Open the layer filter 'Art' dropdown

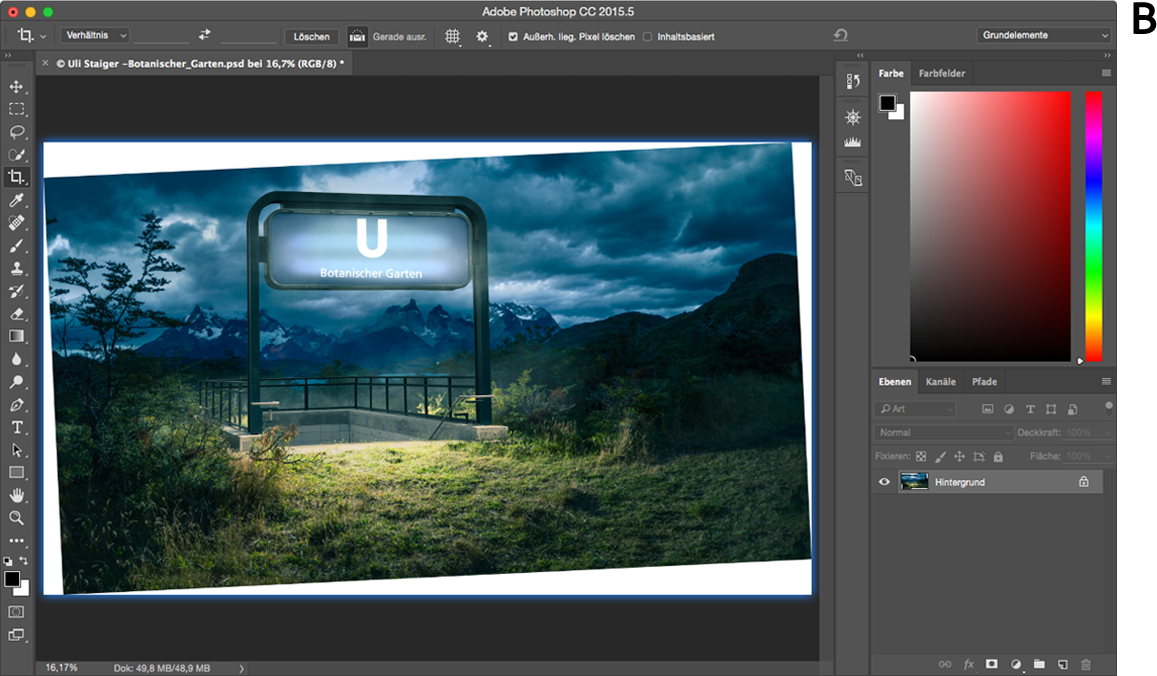click(916, 409)
